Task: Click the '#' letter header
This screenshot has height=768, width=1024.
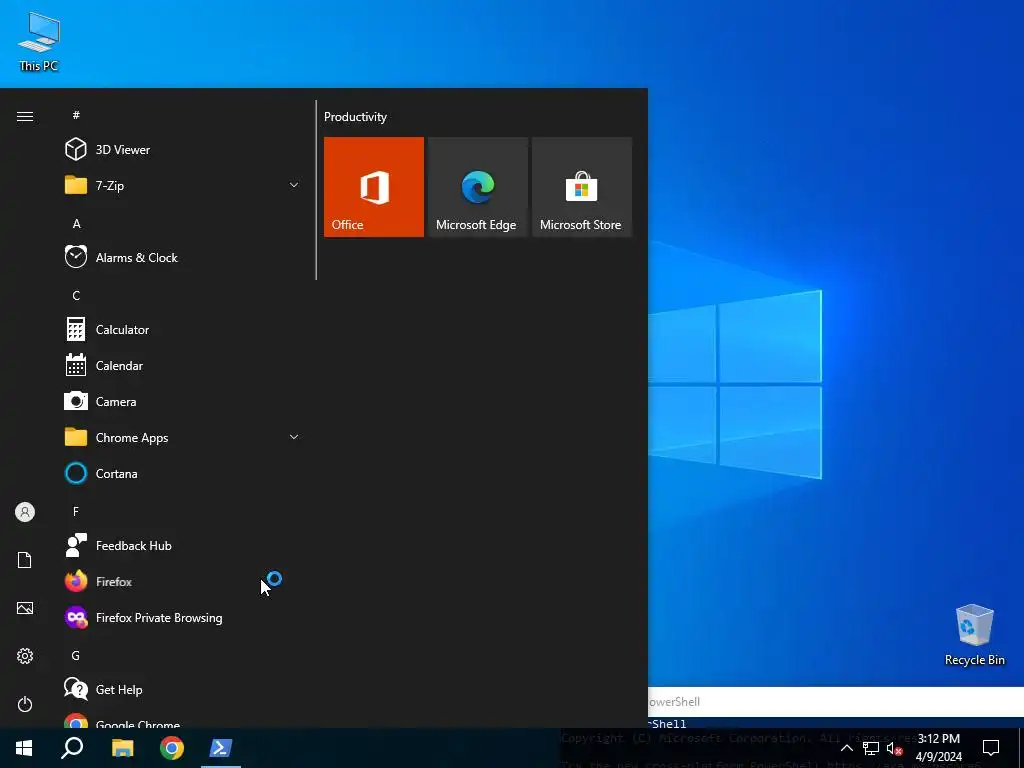Action: coord(76,115)
